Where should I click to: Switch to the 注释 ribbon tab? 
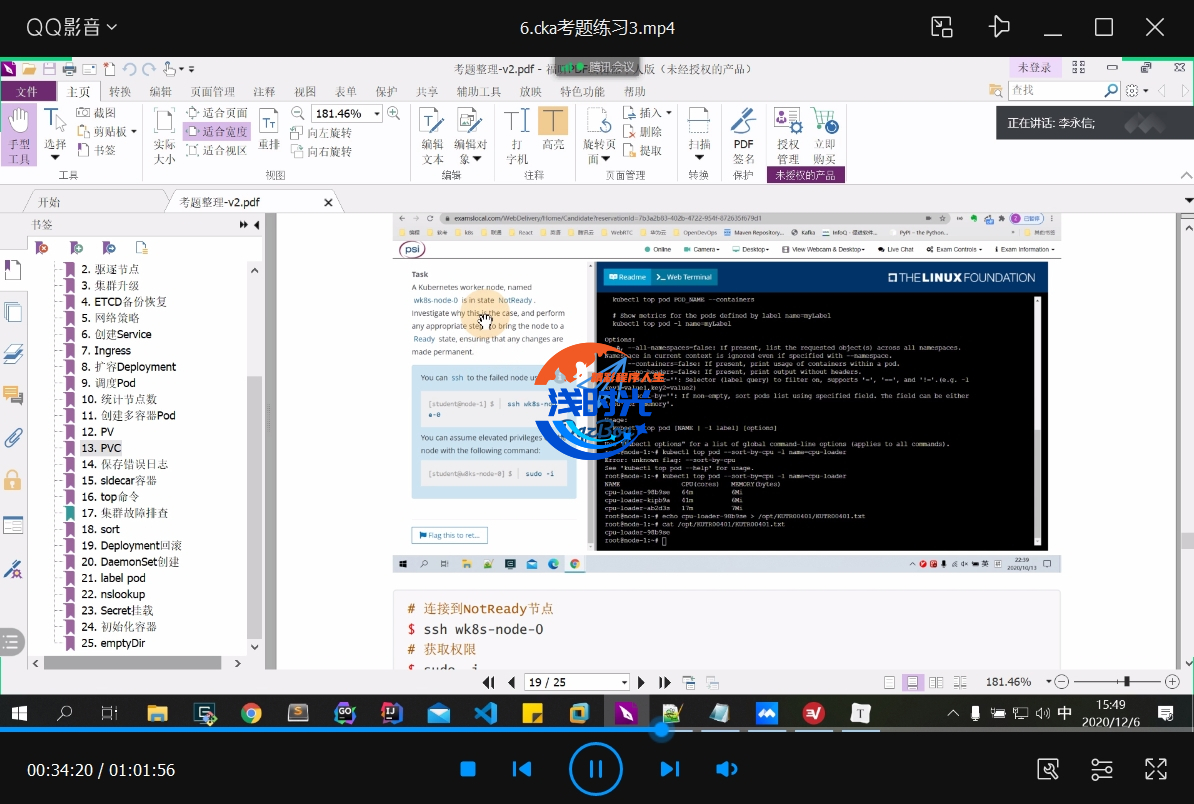click(264, 91)
